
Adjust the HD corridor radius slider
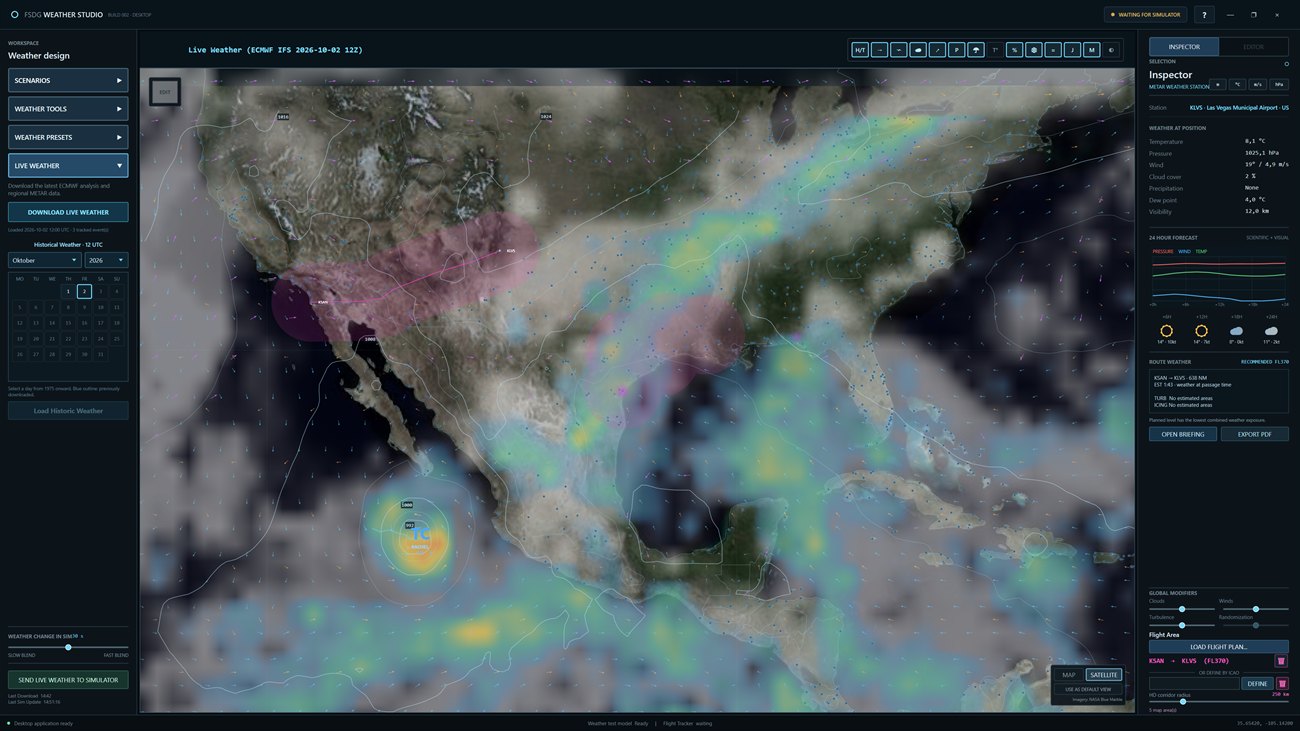[x=1219, y=701]
